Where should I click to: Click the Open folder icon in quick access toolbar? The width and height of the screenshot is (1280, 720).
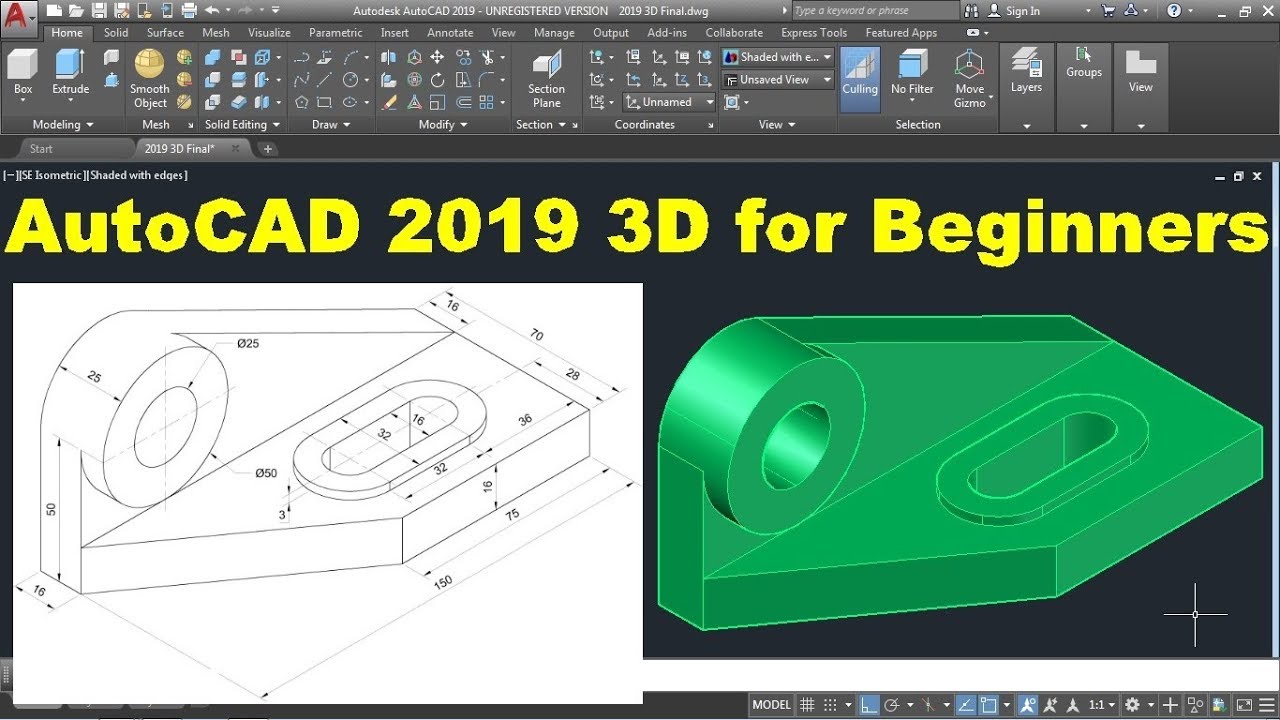click(x=77, y=10)
